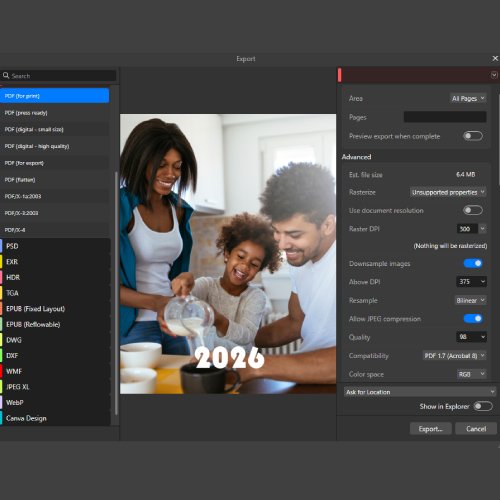The width and height of the screenshot is (500, 500).
Task: Choose HDR export format
Action: tap(55, 277)
